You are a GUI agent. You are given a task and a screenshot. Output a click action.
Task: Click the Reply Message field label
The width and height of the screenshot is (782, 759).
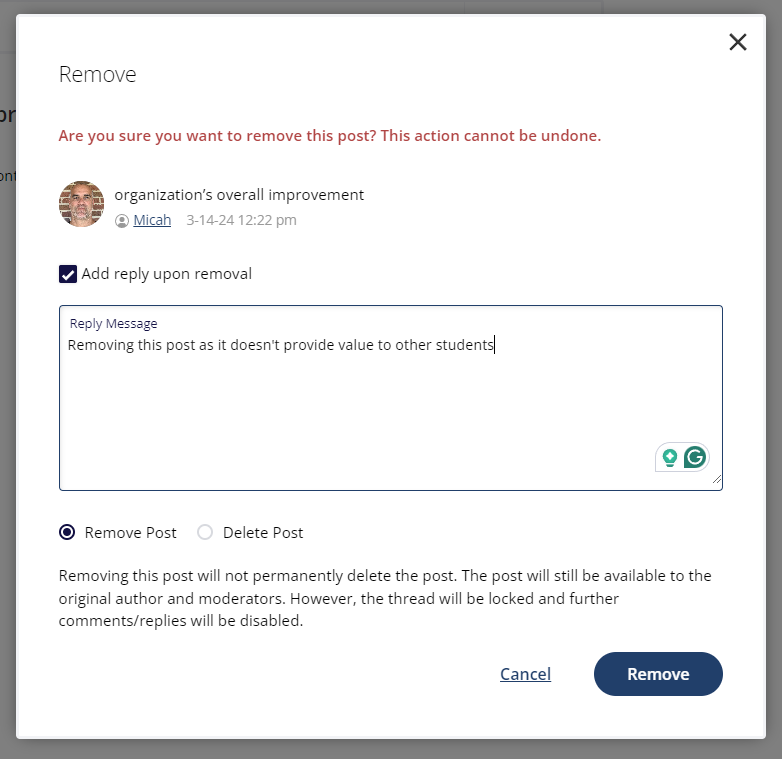pyautogui.click(x=113, y=324)
